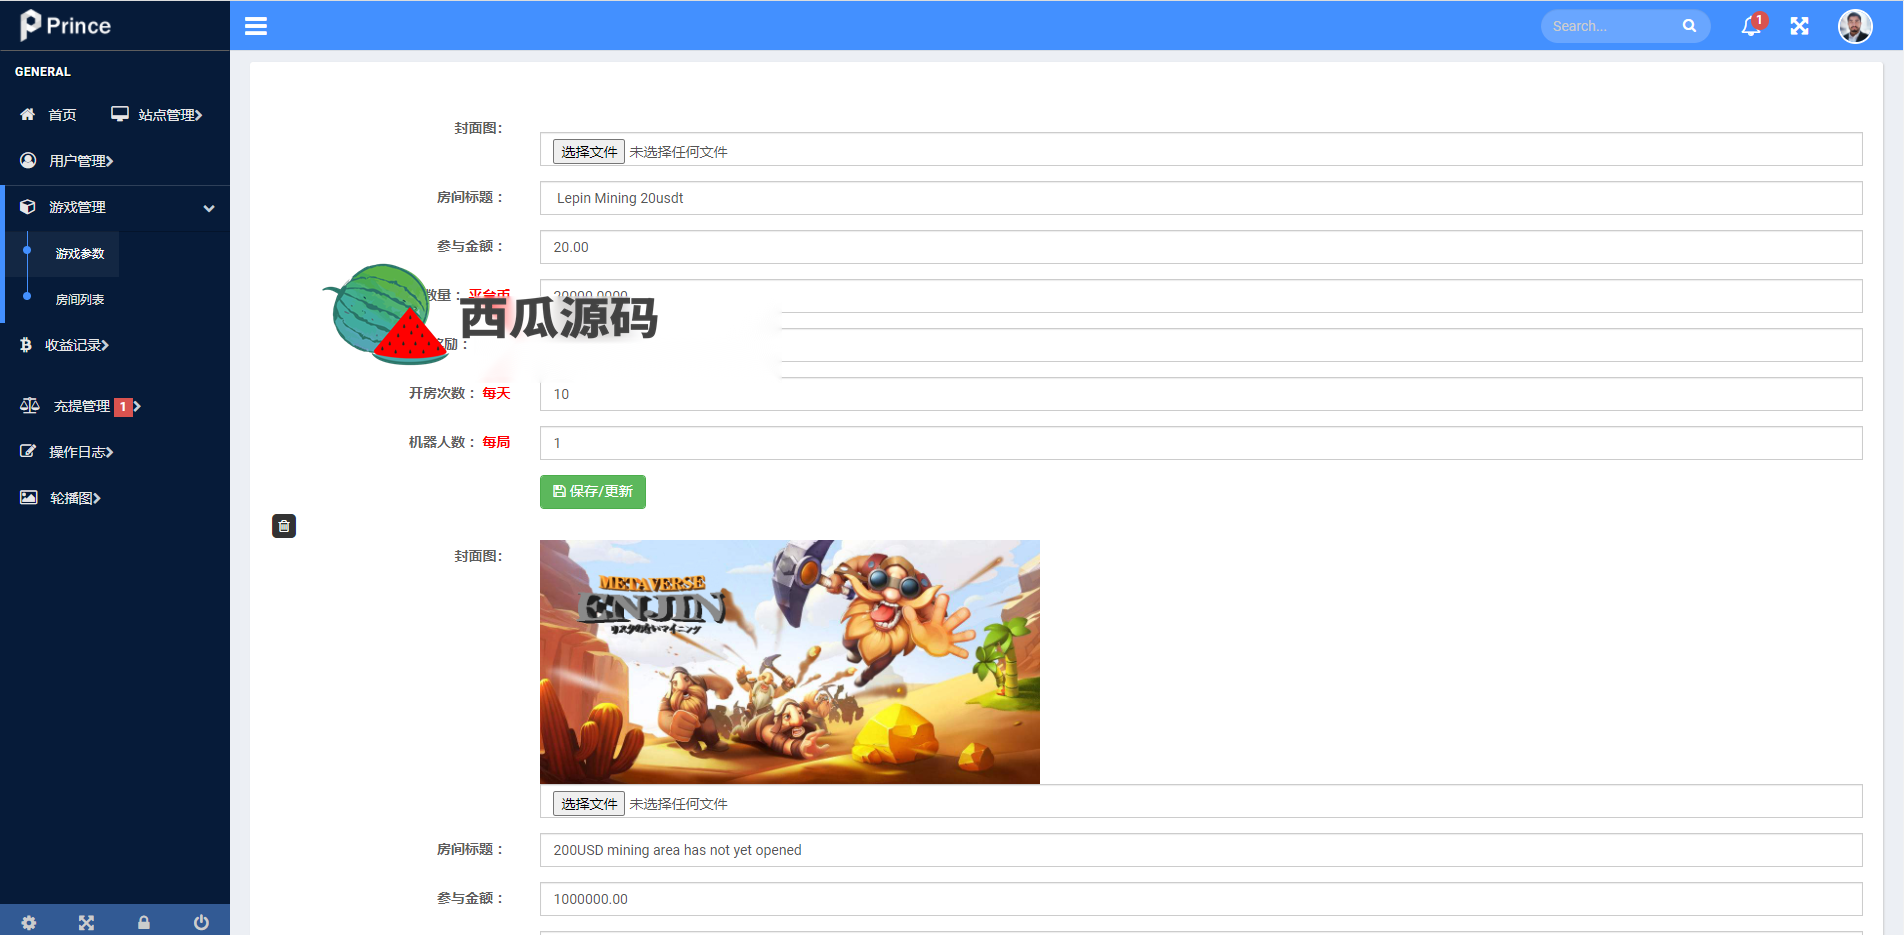
Task: Click first 选择文件 file chooser button
Action: click(589, 152)
